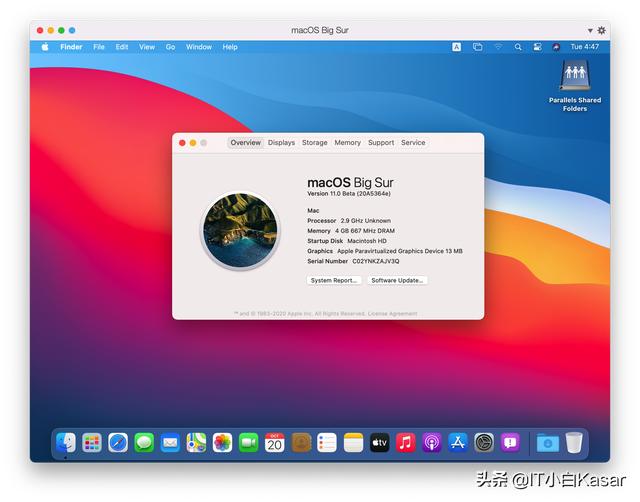Open Spotlight search in menu bar
Screen dimensions: 640x502
[518, 47]
